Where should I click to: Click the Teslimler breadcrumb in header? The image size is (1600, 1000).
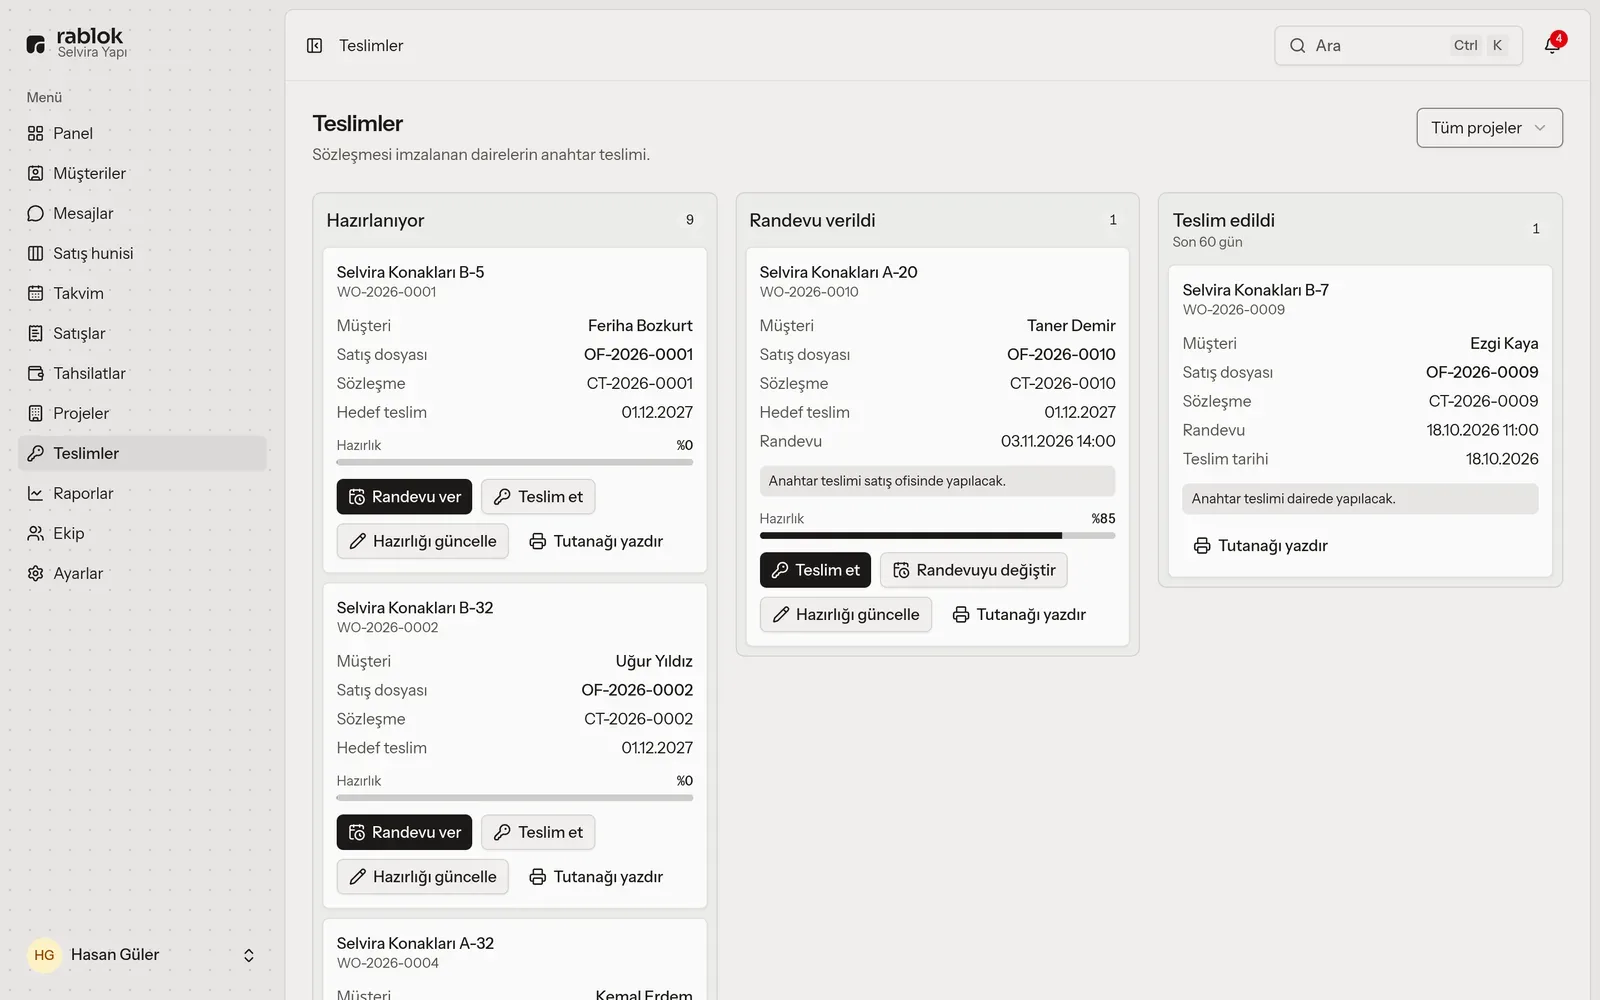tap(371, 46)
